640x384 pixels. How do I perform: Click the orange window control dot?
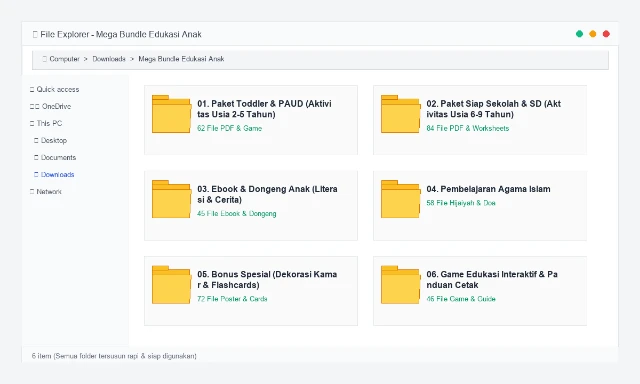click(593, 34)
